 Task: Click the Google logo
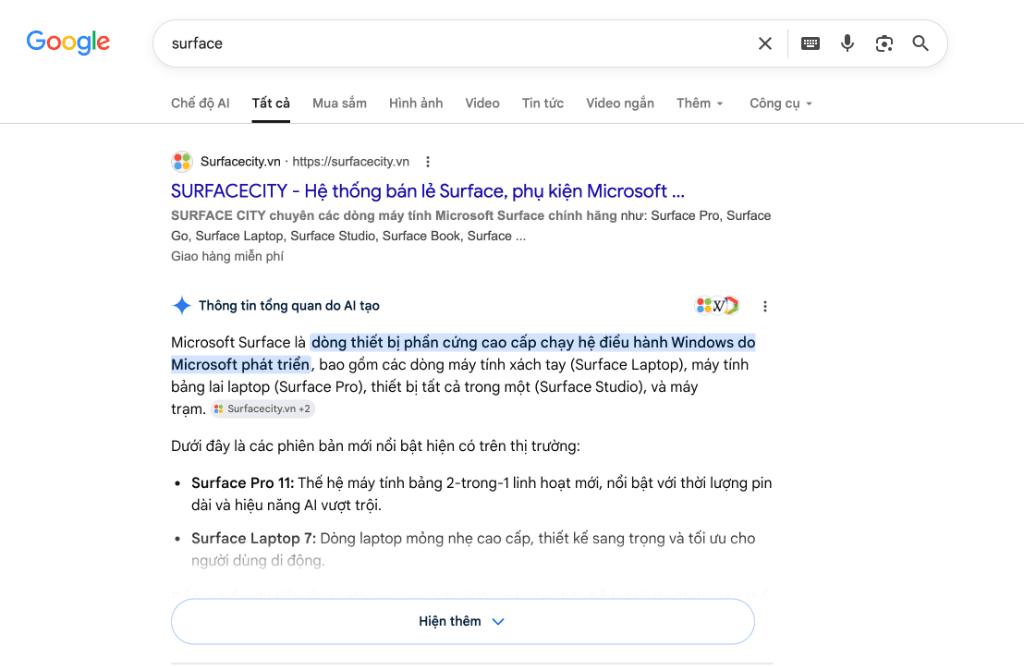click(68, 42)
